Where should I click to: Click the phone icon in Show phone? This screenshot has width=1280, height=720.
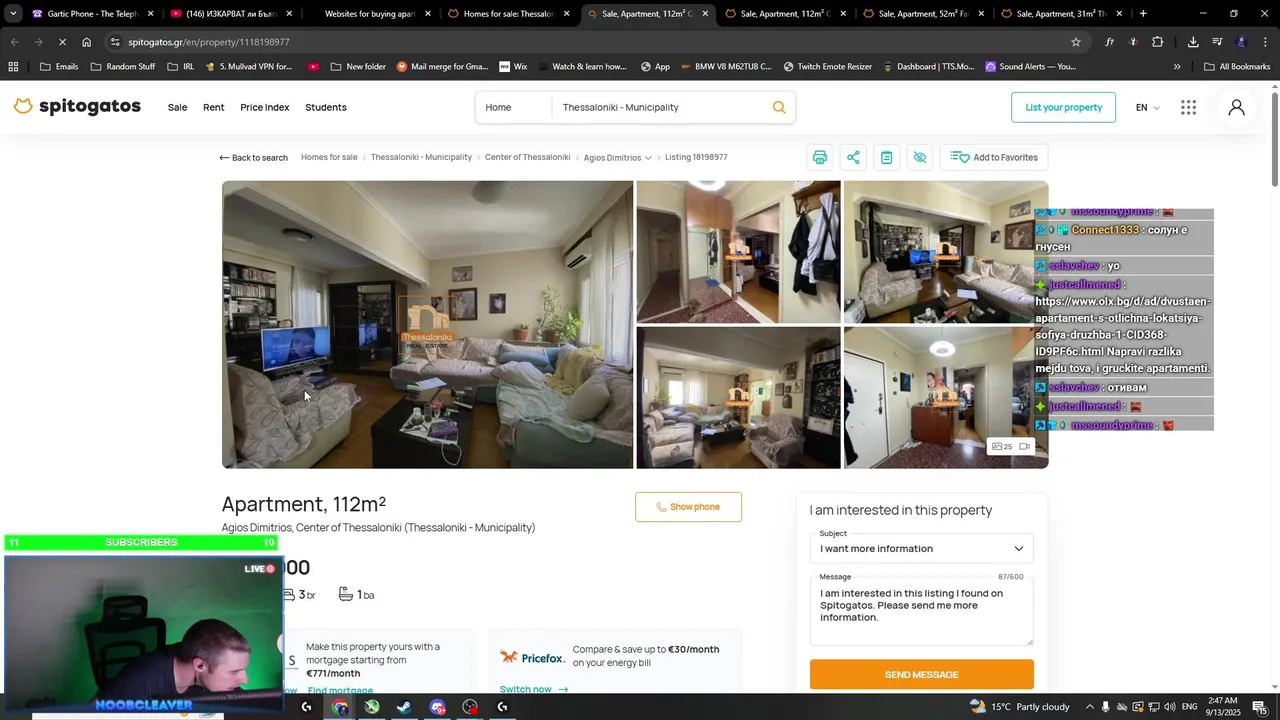coord(662,507)
